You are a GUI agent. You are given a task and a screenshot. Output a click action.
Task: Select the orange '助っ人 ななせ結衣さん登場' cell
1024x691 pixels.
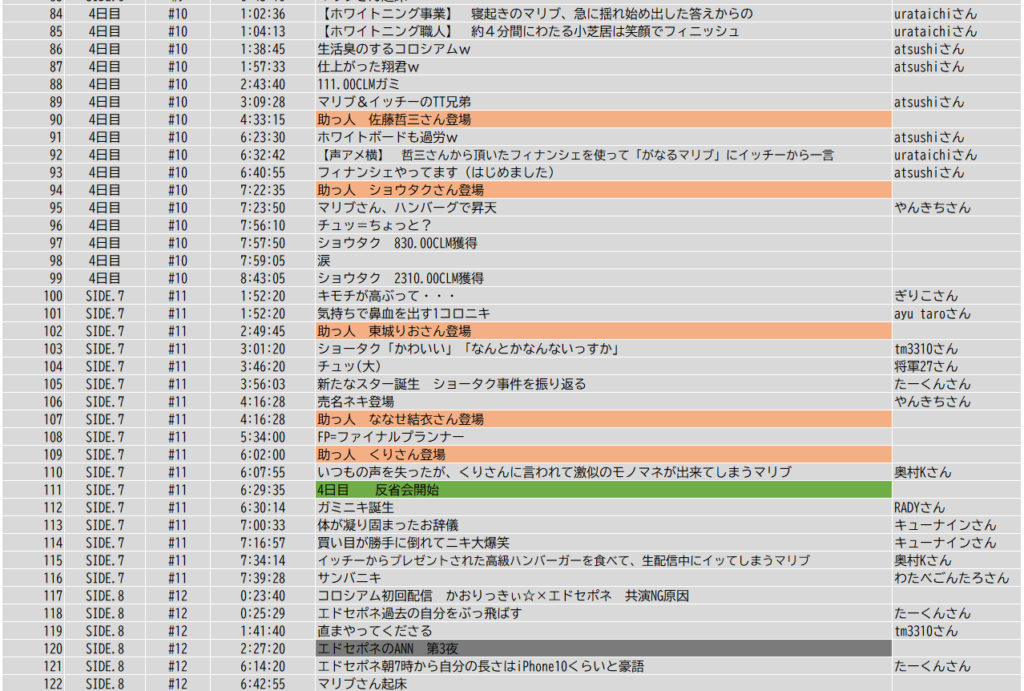point(602,419)
